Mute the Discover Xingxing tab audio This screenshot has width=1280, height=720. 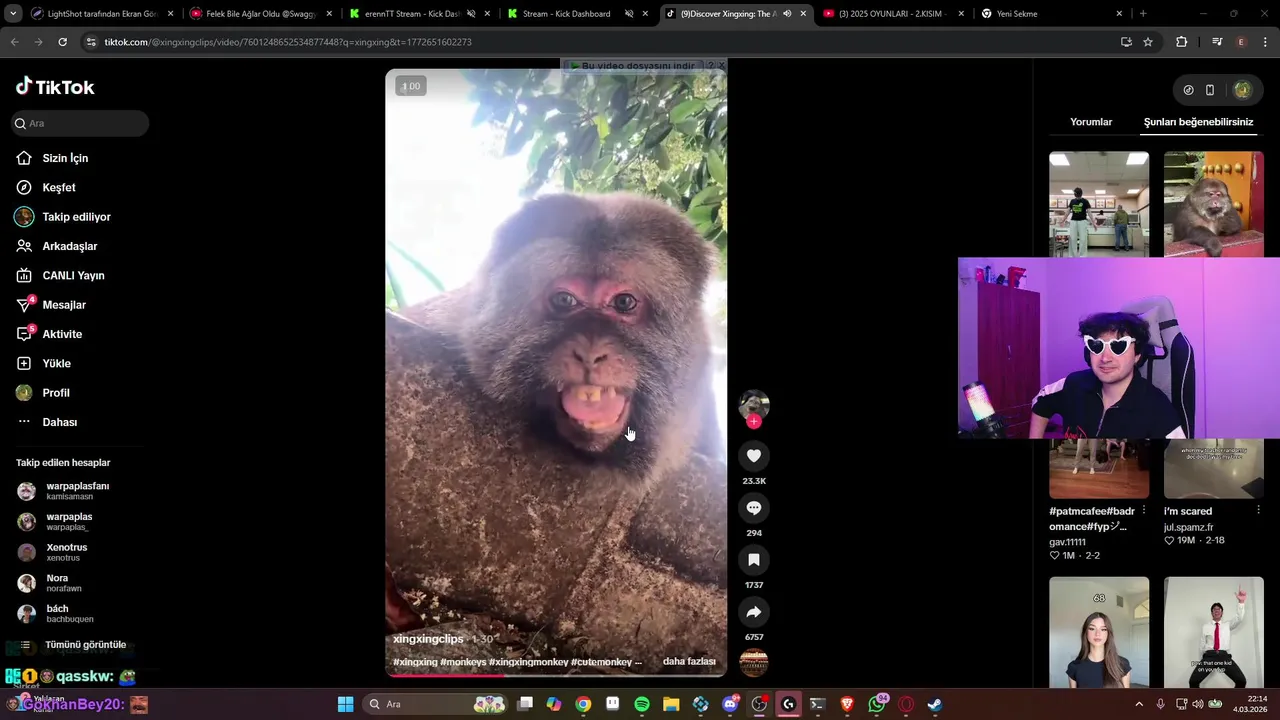pyautogui.click(x=787, y=14)
